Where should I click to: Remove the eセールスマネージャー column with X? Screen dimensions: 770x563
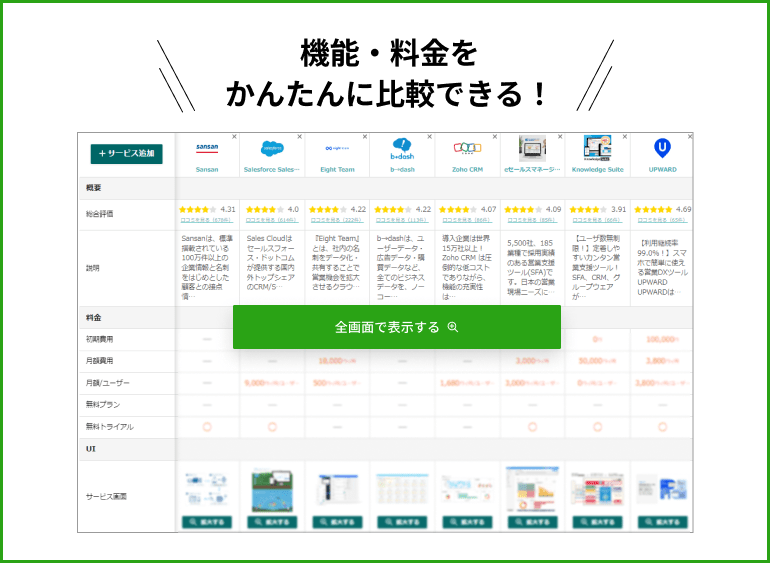point(560,137)
